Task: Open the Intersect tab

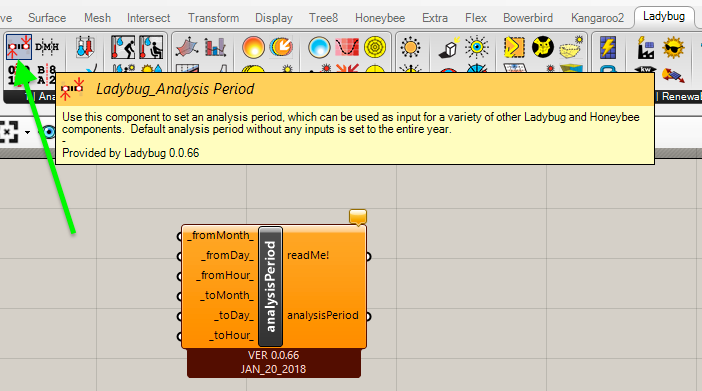Action: (149, 18)
